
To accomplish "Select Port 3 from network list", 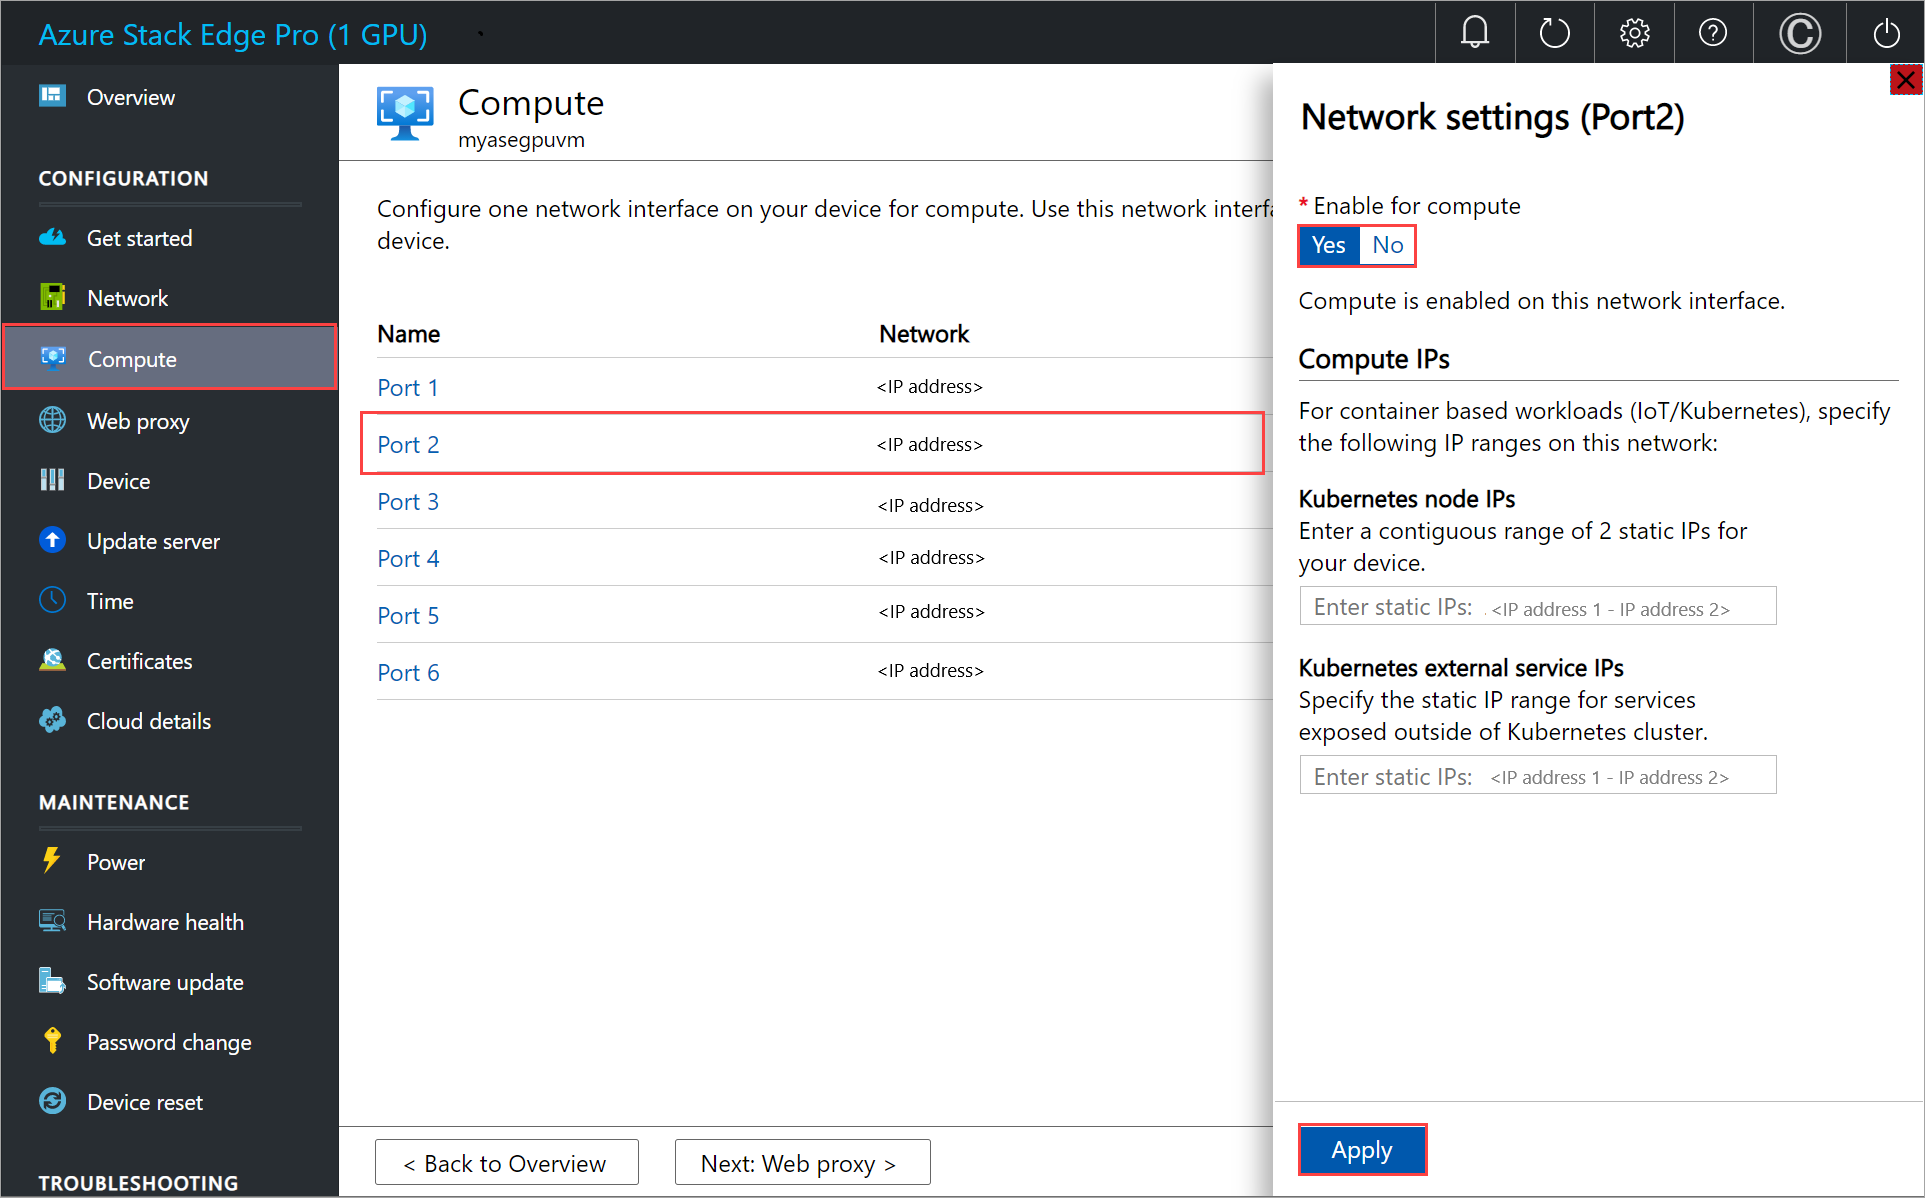I will point(410,500).
